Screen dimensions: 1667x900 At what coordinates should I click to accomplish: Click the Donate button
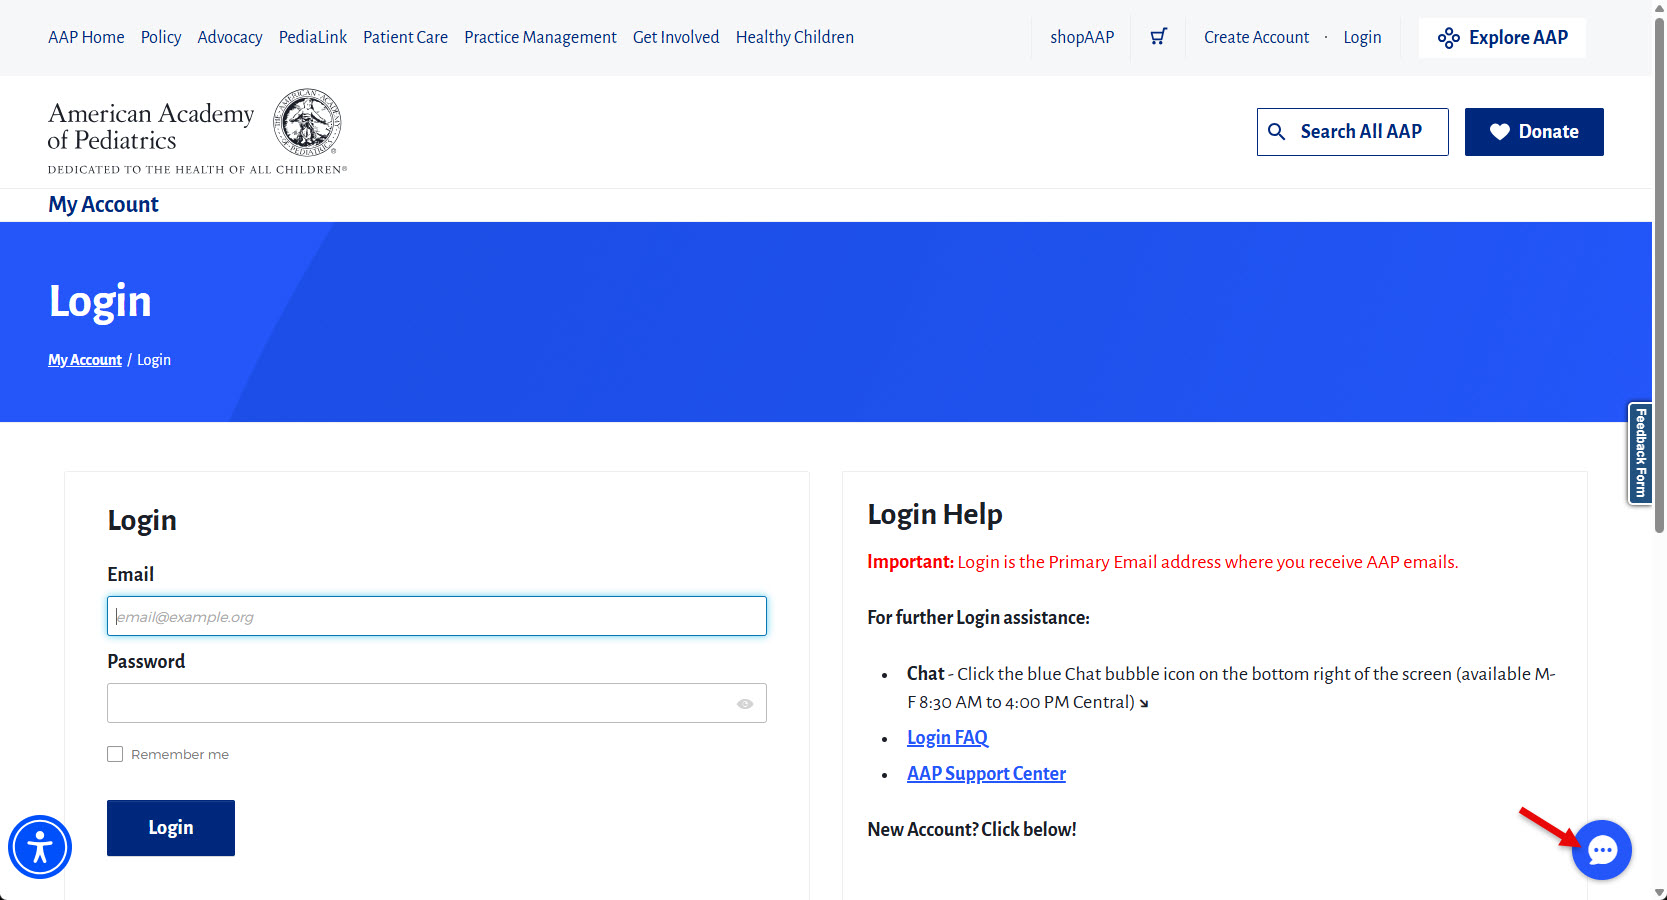(1534, 132)
